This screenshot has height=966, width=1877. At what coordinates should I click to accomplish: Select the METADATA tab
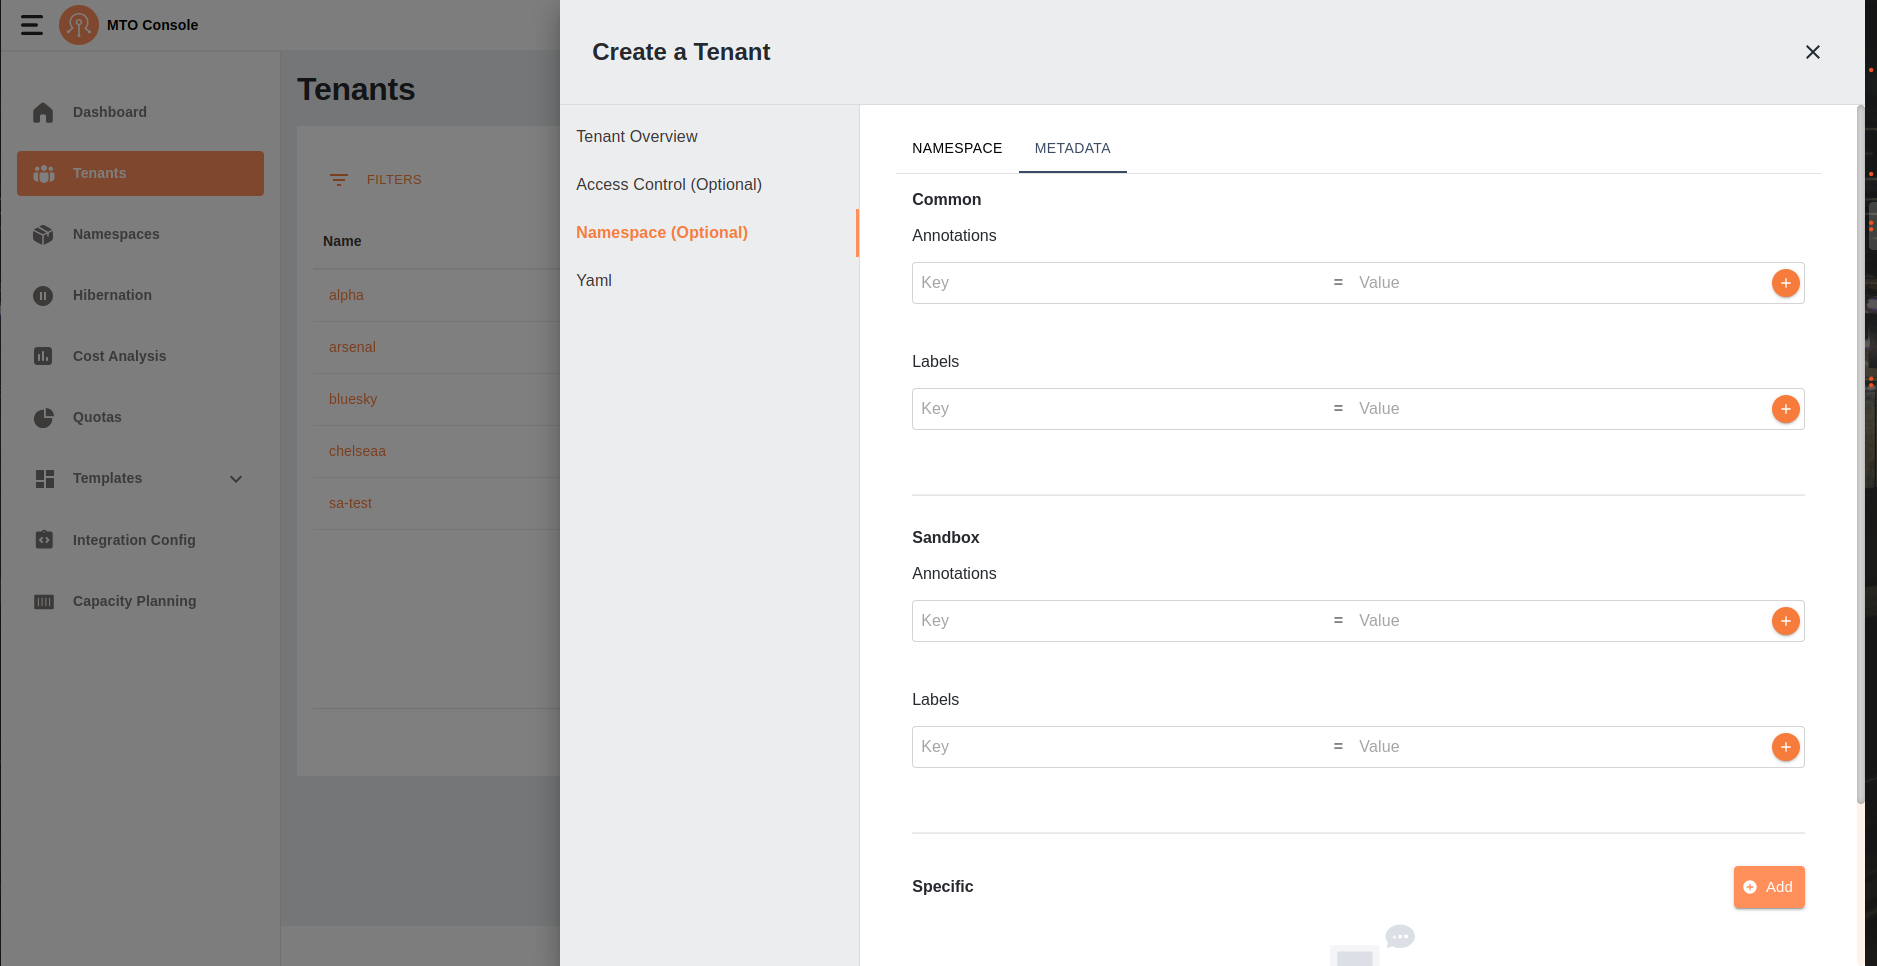1072,148
